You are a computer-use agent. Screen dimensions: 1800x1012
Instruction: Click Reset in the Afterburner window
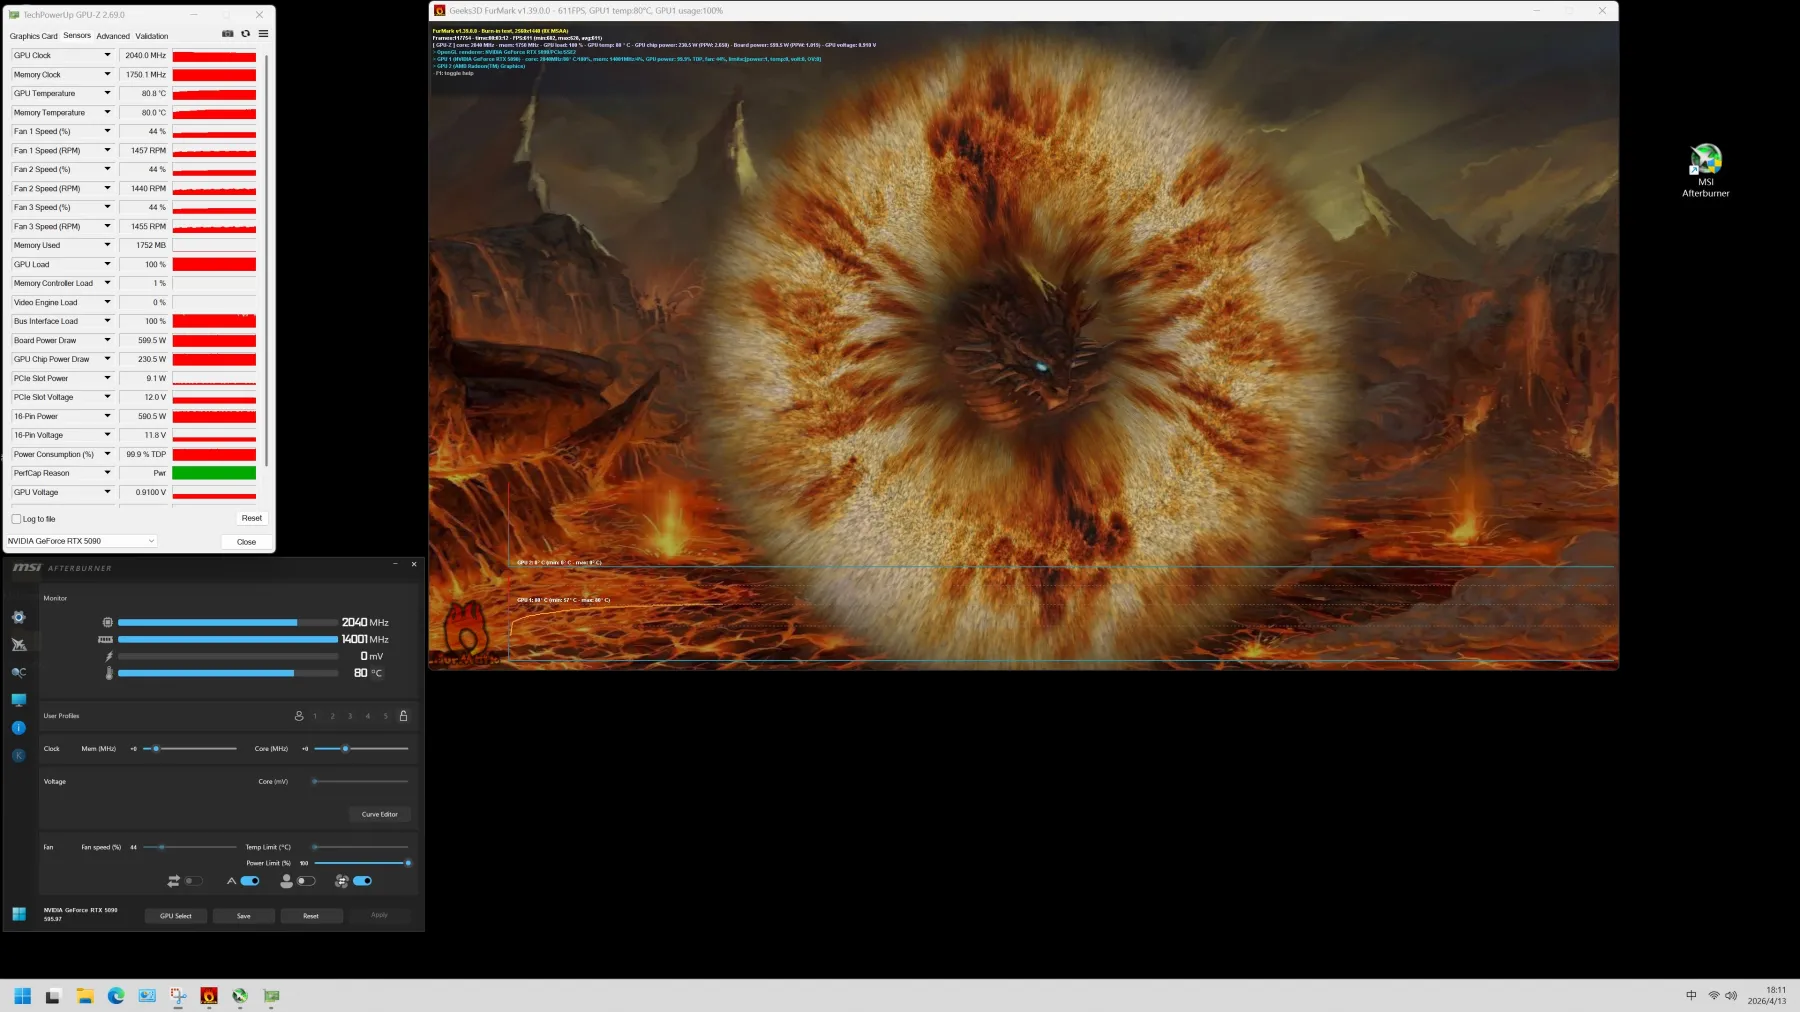tap(311, 916)
